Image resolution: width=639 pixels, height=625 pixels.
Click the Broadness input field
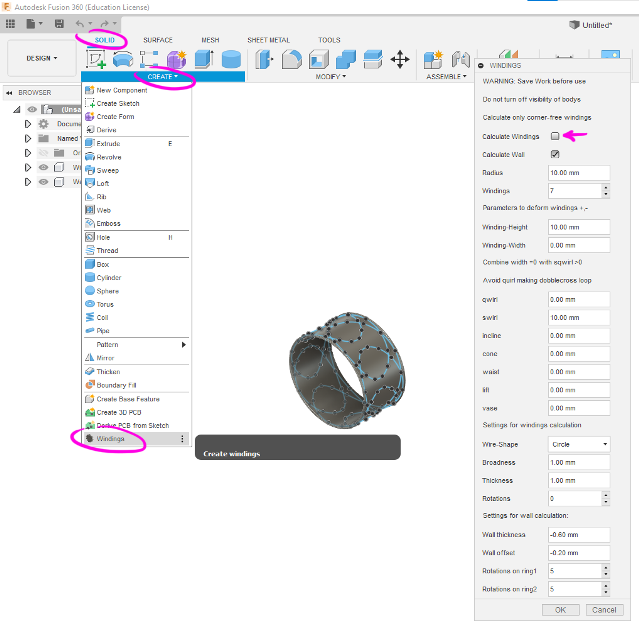click(x=579, y=463)
